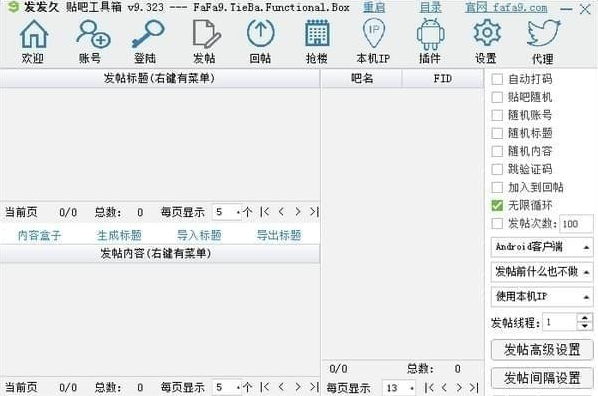Click the 发帖标题(右键有菜单) column header
This screenshot has width=598, height=396.
pyautogui.click(x=160, y=79)
